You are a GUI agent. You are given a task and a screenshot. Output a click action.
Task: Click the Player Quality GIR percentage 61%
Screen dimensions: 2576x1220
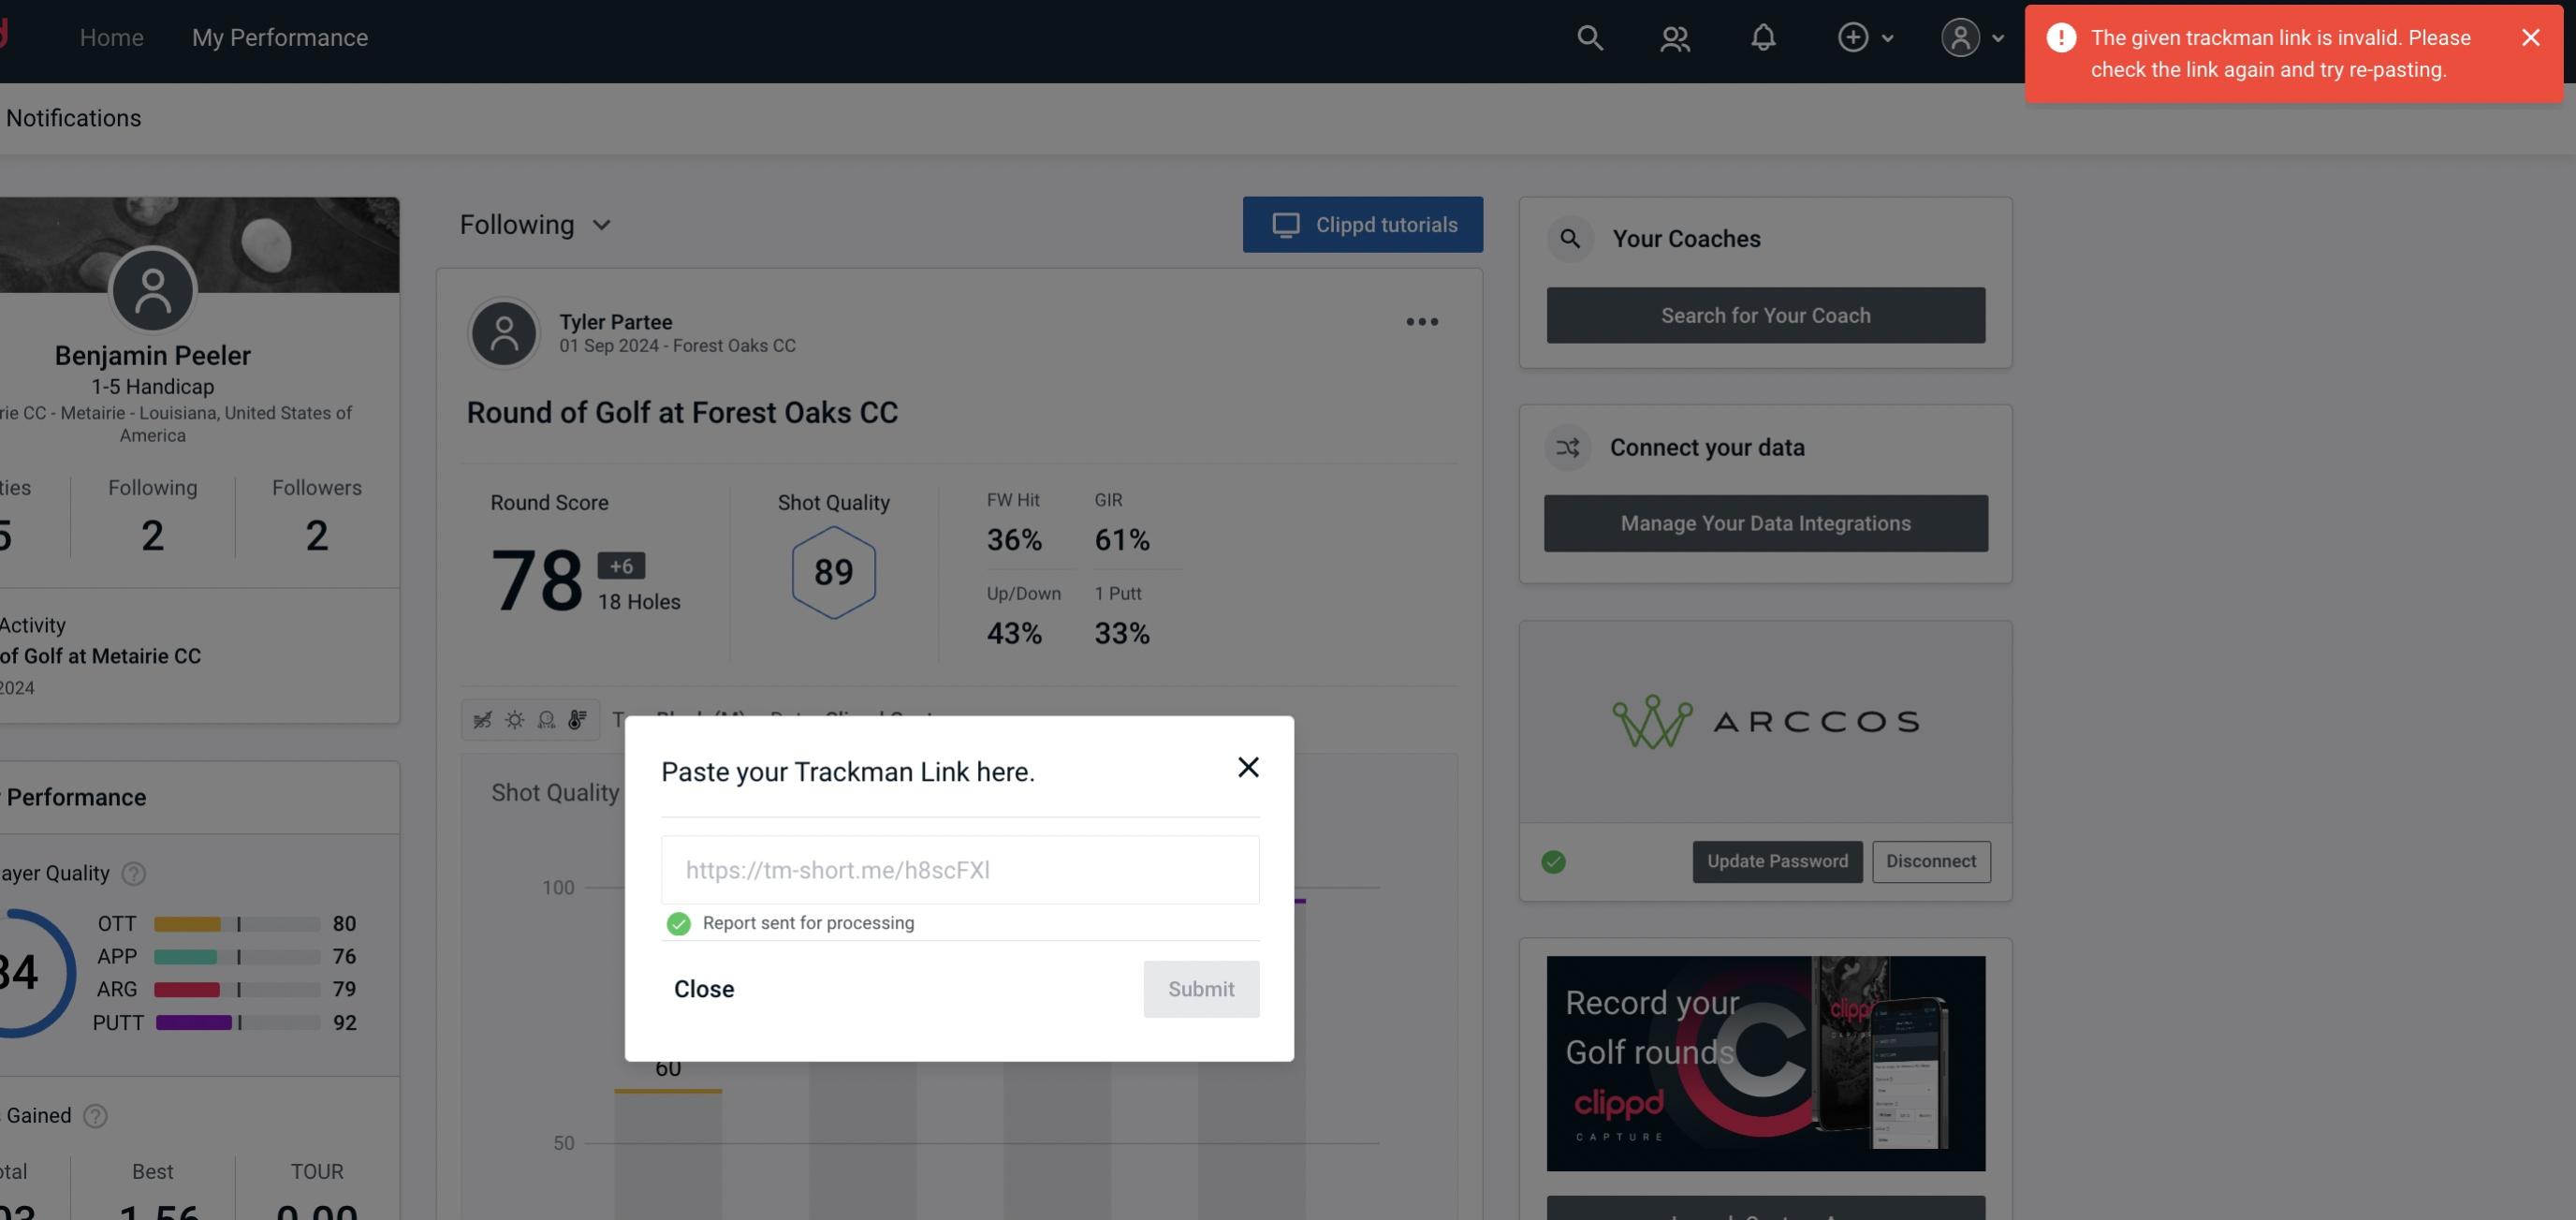tap(1123, 537)
